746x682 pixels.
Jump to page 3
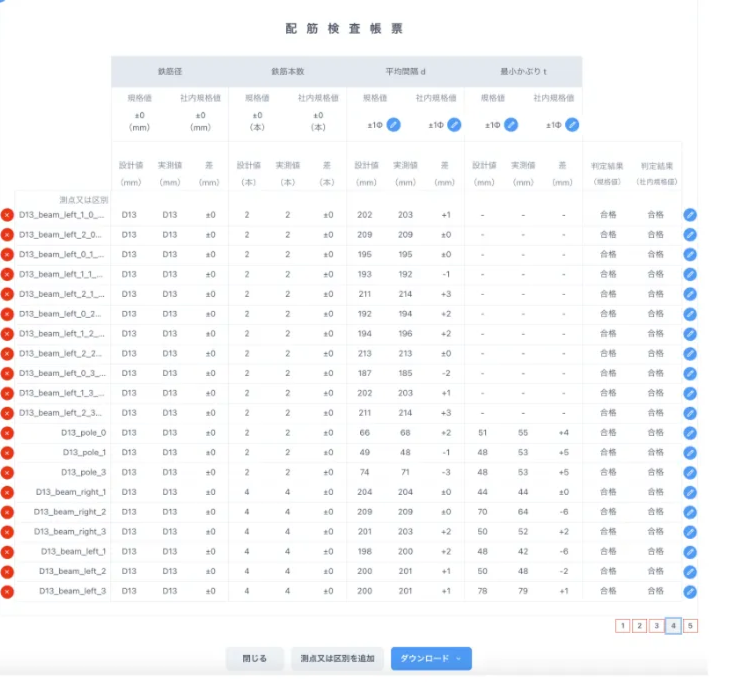tap(657, 626)
